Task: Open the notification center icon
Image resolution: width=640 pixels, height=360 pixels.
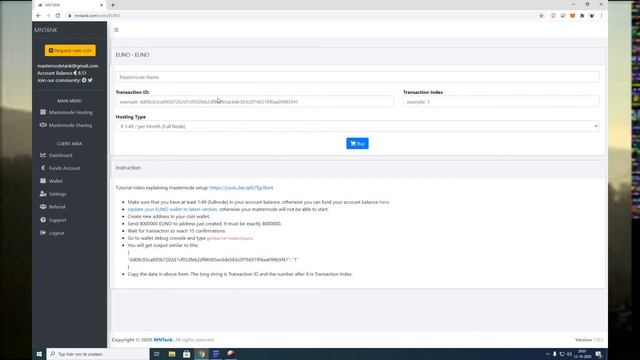Action: (598, 354)
